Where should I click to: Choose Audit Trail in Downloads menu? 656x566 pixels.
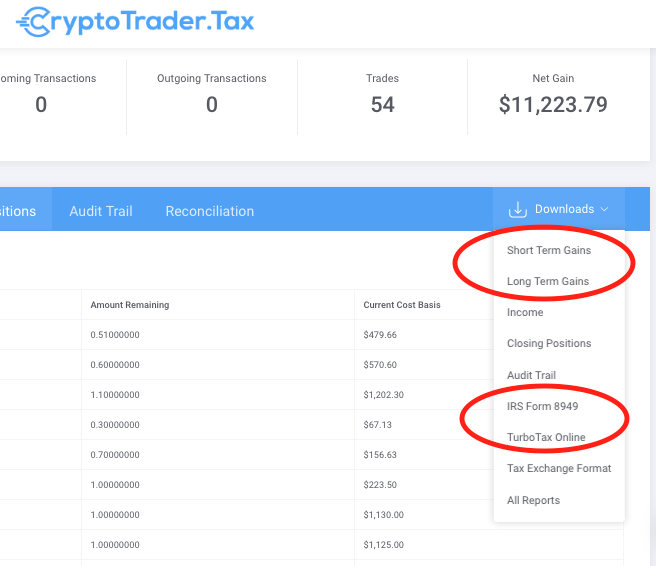point(531,375)
